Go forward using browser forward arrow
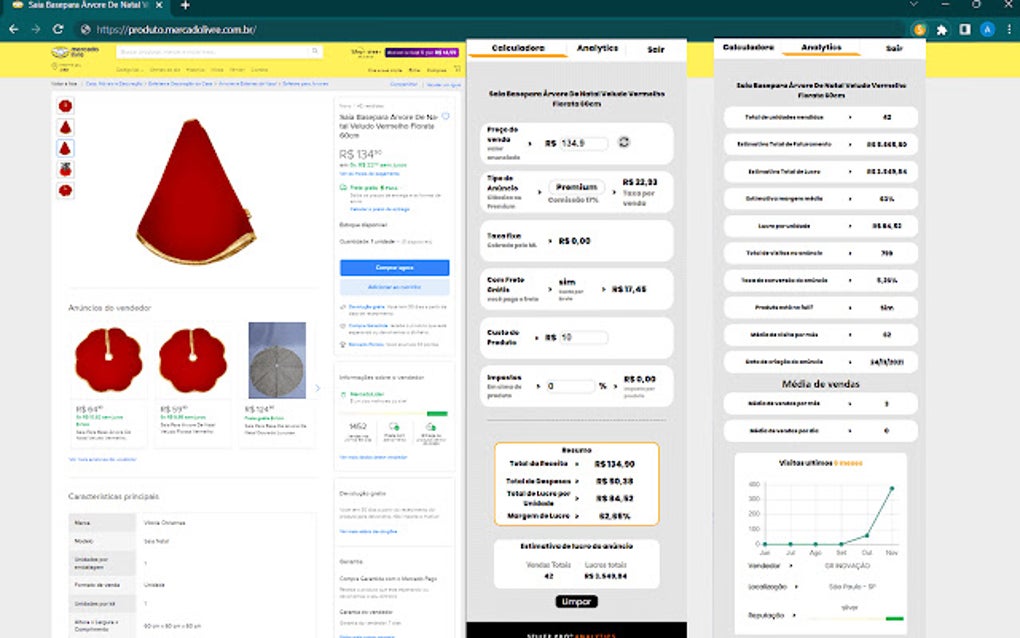 pos(36,29)
